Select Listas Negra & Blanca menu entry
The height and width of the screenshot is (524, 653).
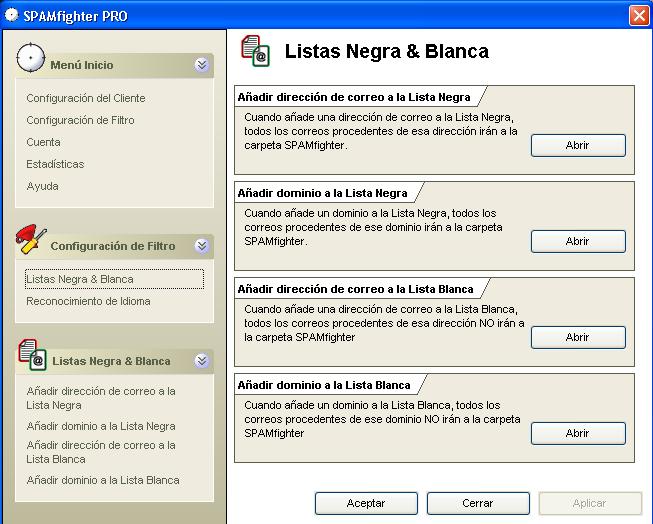click(x=115, y=279)
